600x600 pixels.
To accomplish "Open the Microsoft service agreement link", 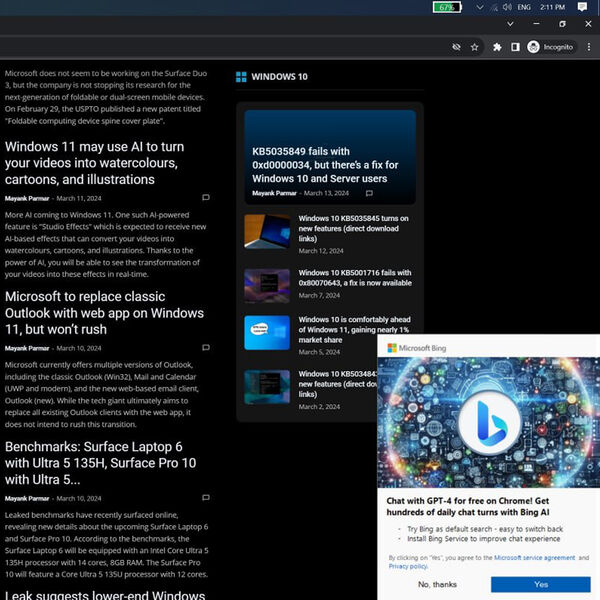I will [534, 557].
